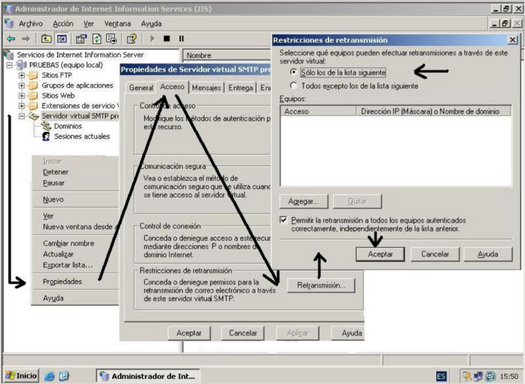525x384 pixels.
Task: Collapse the PRUEBAS (equipo local) node
Action: pyautogui.click(x=9, y=65)
